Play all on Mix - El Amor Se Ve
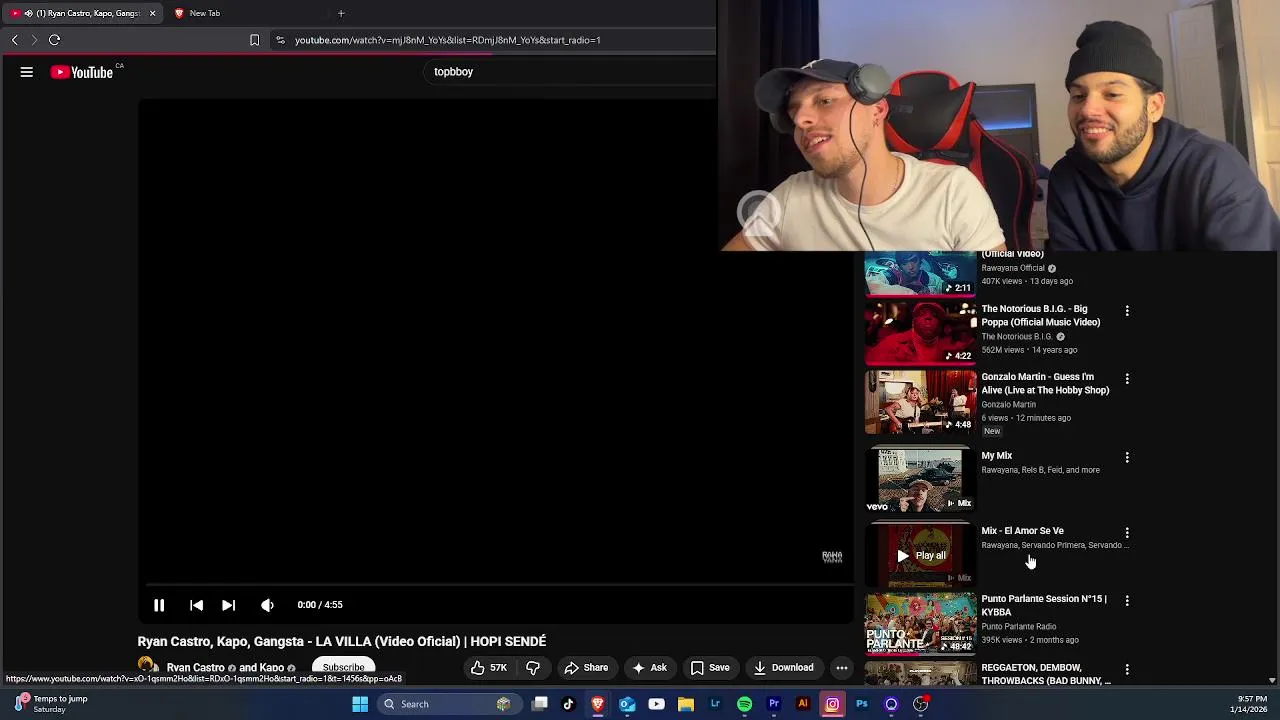This screenshot has width=1280, height=720. (x=920, y=555)
